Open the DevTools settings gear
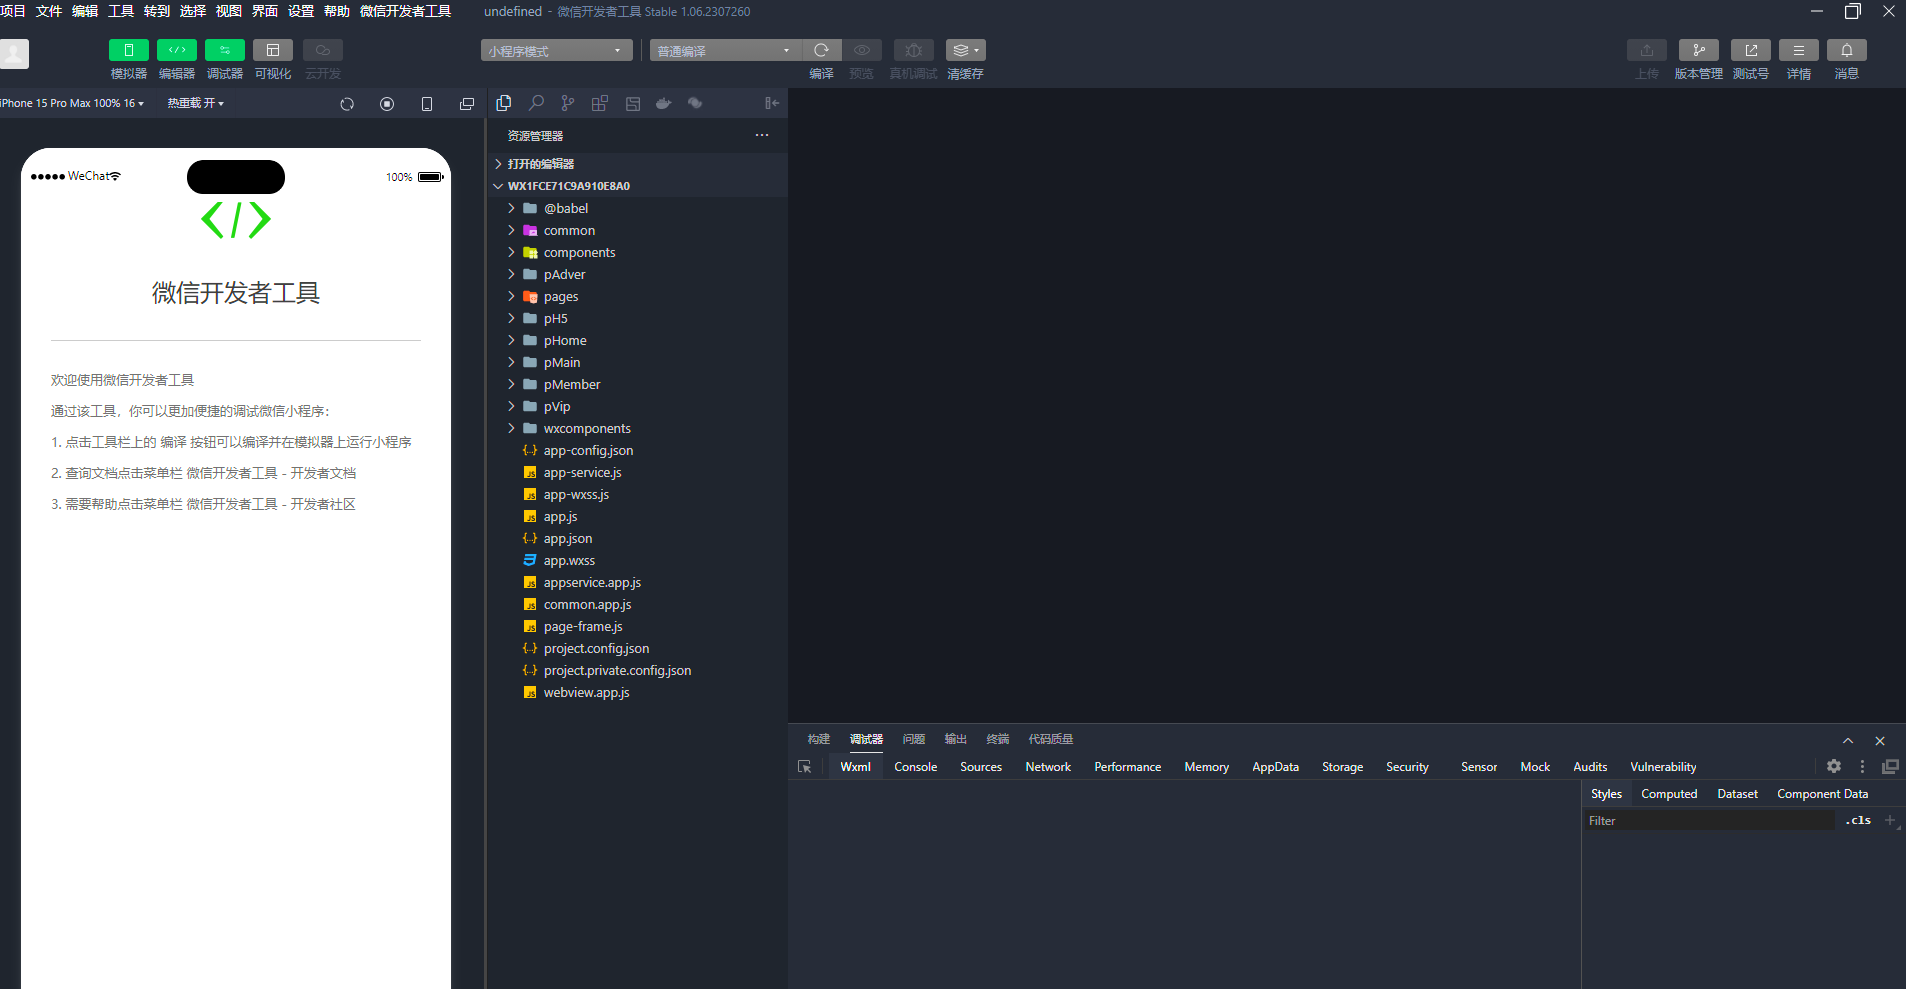The image size is (1906, 989). [x=1833, y=766]
